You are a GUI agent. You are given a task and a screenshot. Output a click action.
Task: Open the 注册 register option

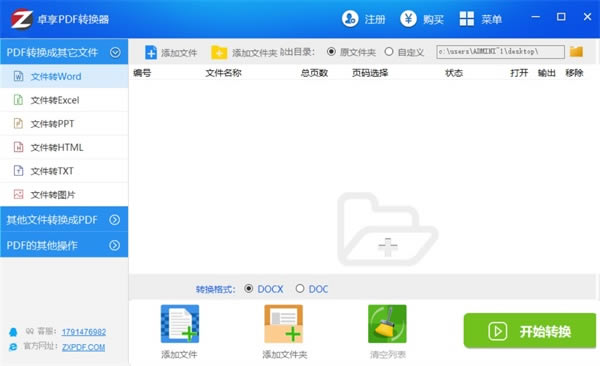[375, 19]
